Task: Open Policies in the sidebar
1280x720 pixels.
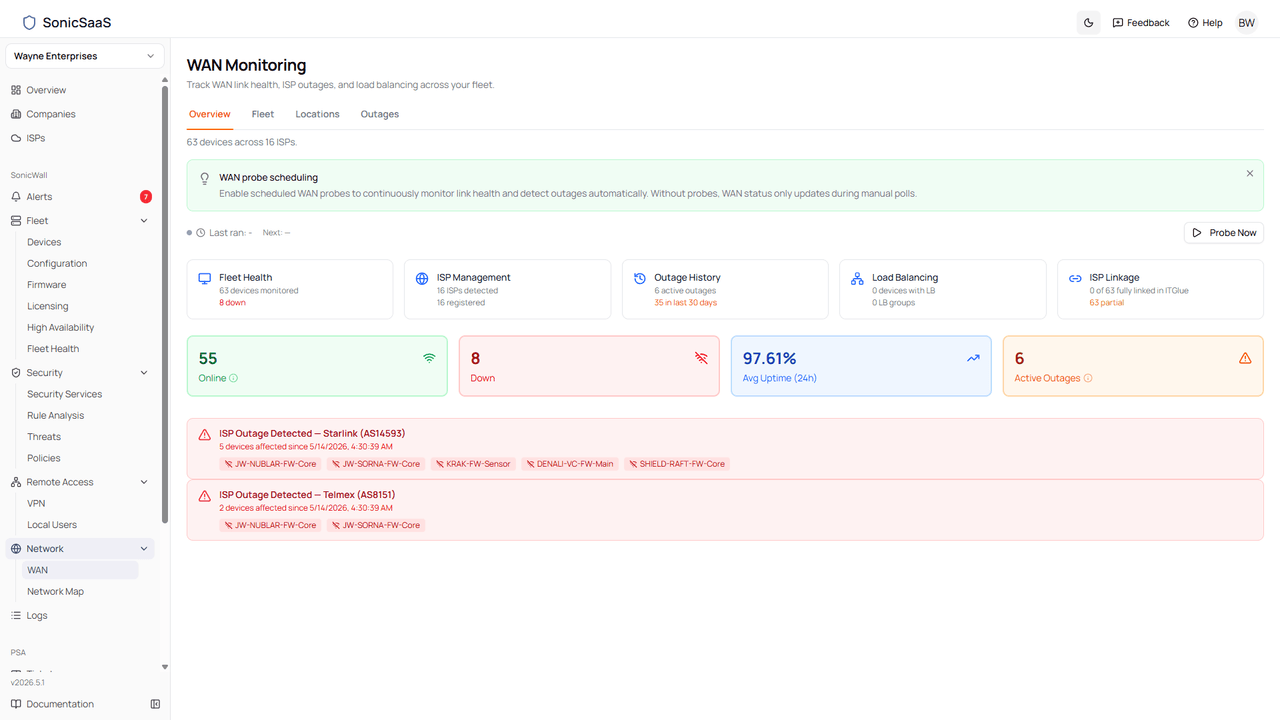Action: click(43, 458)
